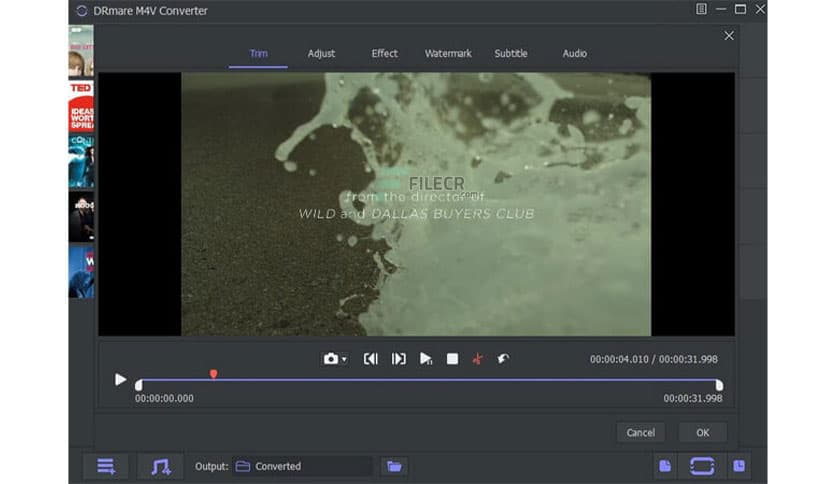The height and width of the screenshot is (484, 836).
Task: Go to the Watermark tab
Action: [448, 53]
